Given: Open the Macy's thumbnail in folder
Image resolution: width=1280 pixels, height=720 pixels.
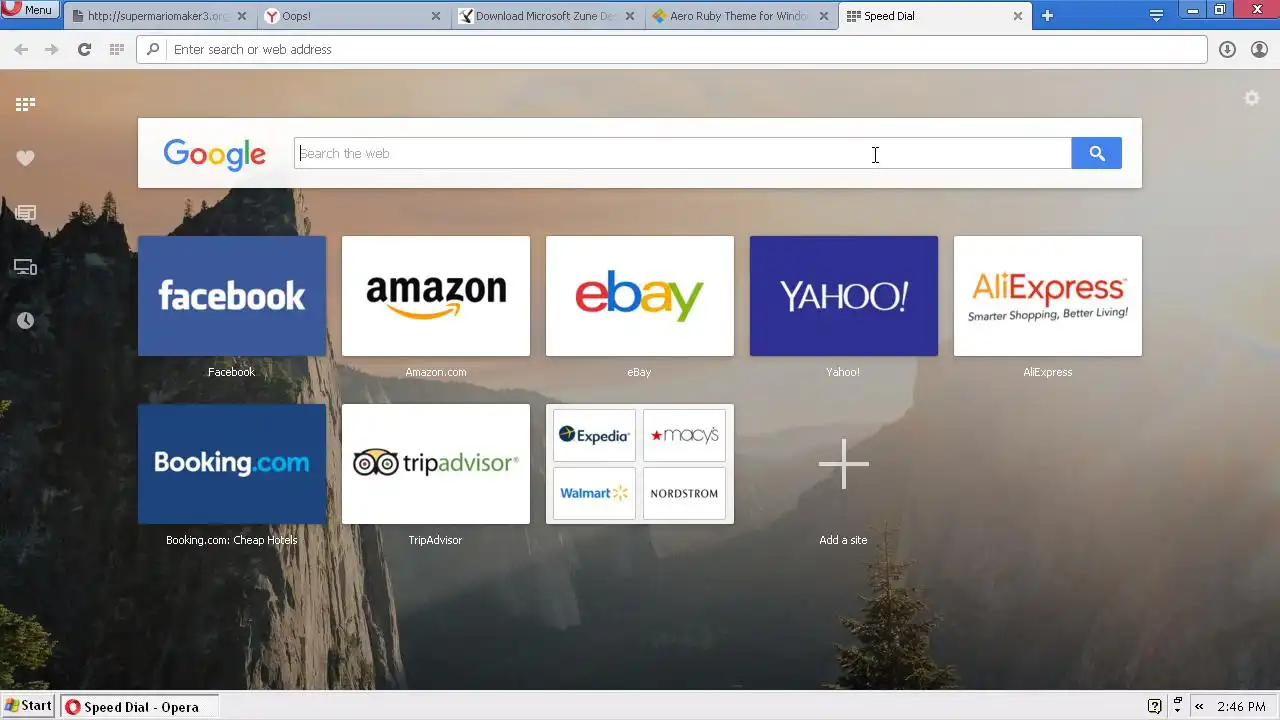Looking at the screenshot, I should [684, 435].
